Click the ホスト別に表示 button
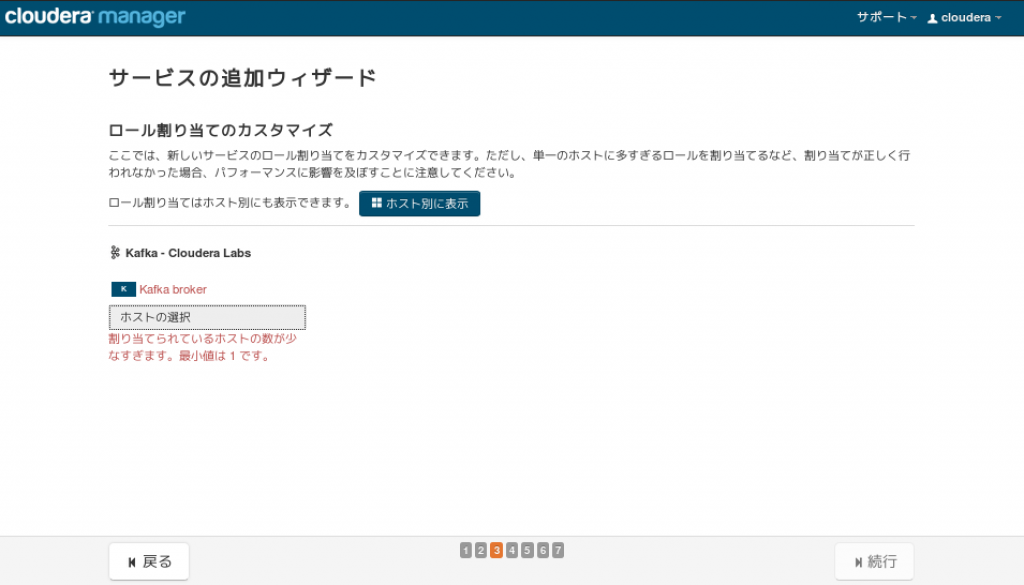Image resolution: width=1024 pixels, height=585 pixels. point(419,204)
